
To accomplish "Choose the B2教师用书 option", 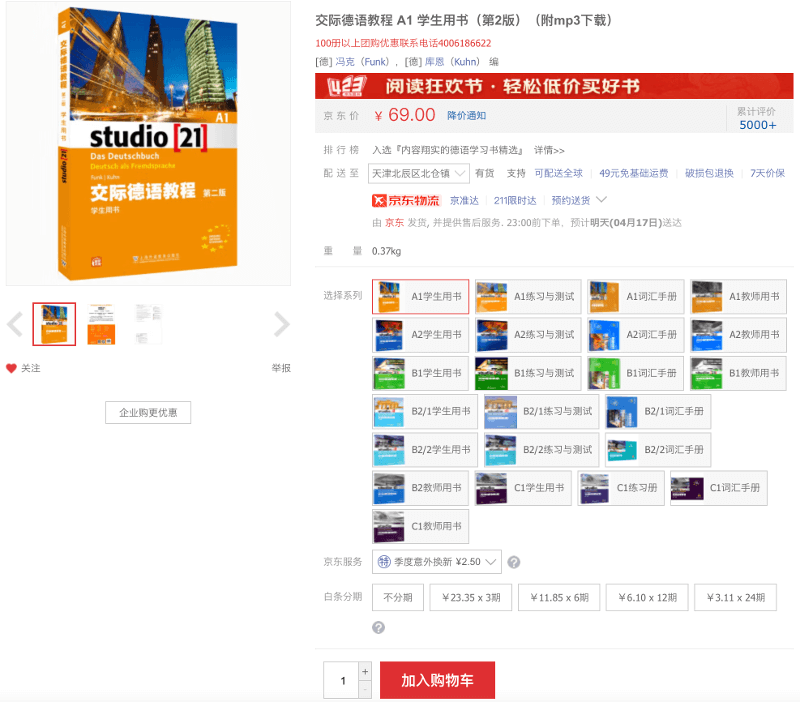I will point(420,488).
